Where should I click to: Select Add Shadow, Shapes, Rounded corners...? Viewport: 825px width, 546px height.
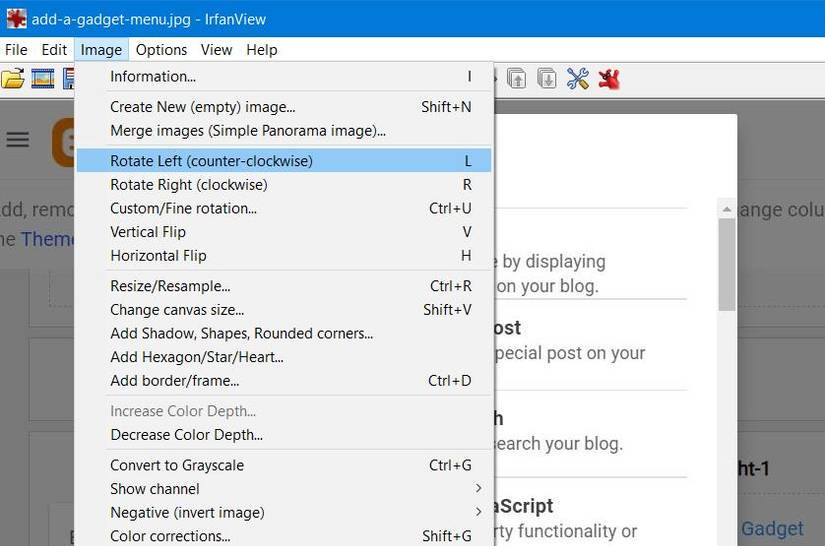tap(284, 333)
